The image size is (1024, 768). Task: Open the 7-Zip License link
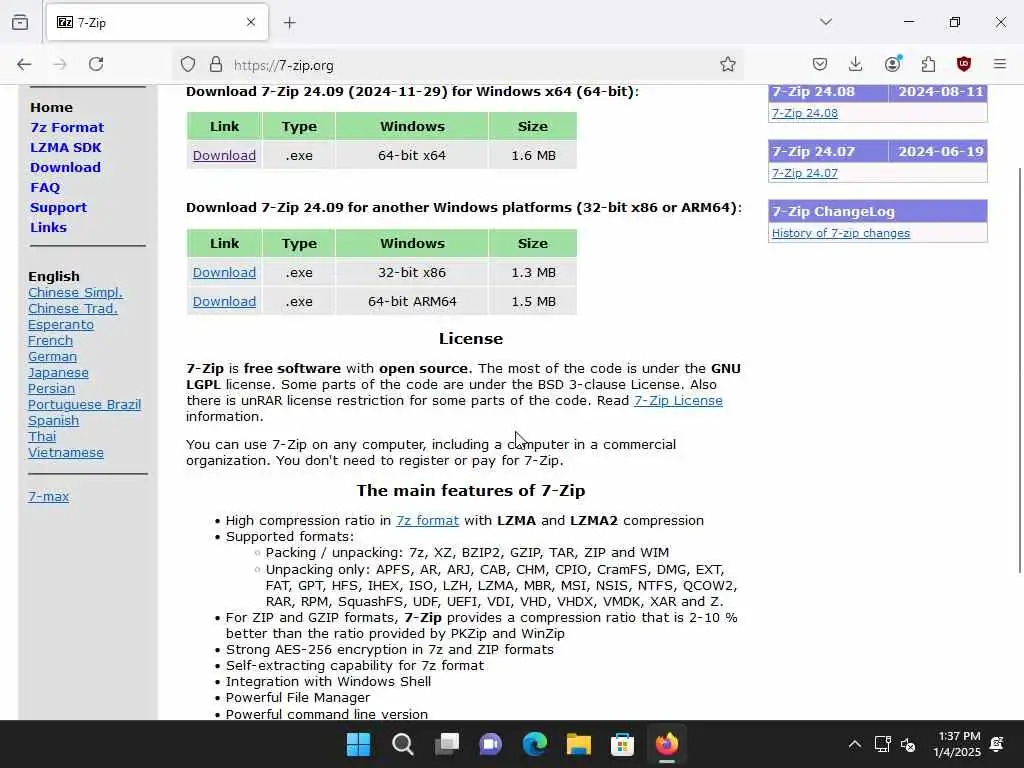point(678,400)
